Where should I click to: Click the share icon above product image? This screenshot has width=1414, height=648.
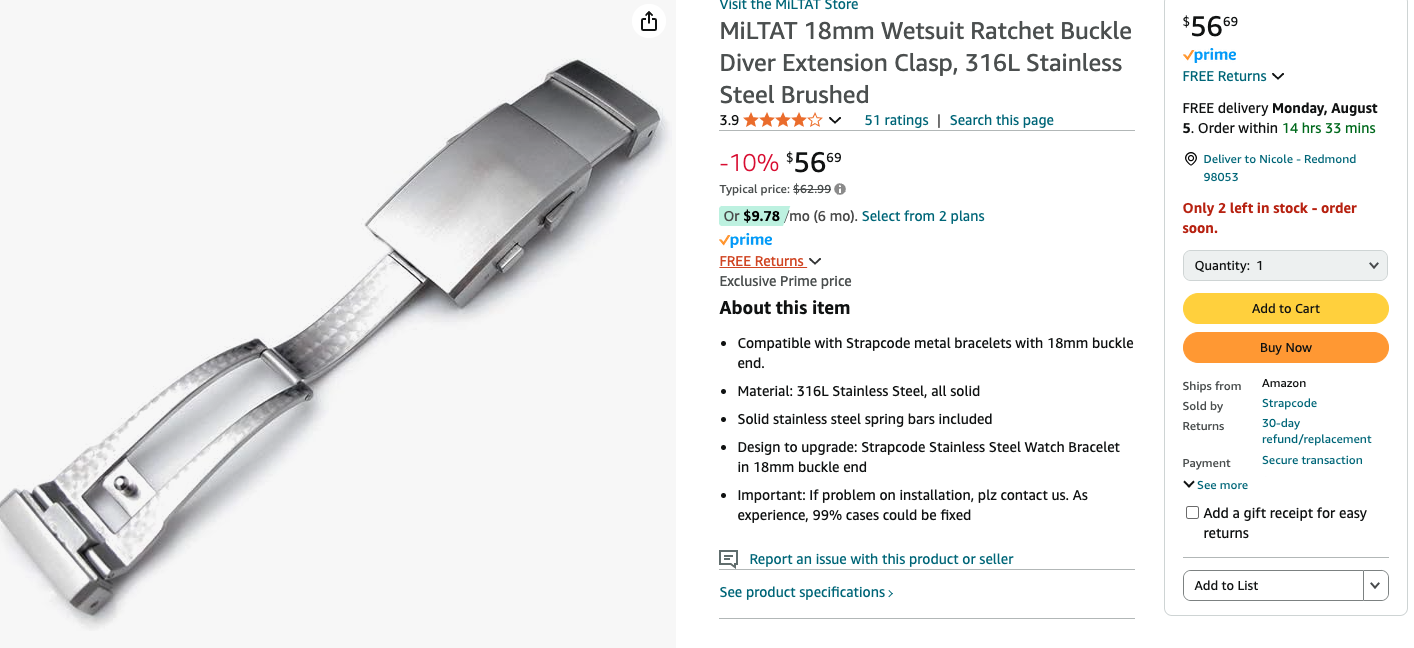[649, 21]
